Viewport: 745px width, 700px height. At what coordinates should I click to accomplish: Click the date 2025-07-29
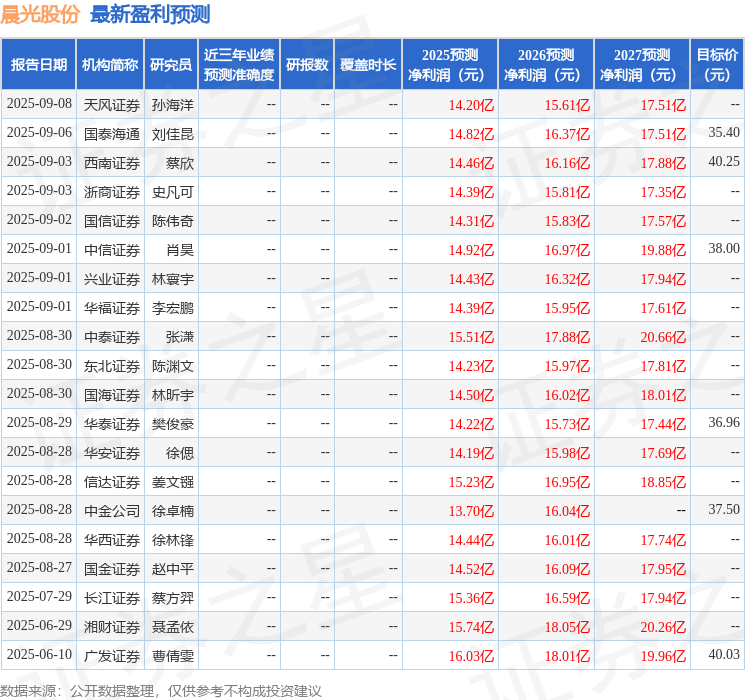tap(39, 596)
